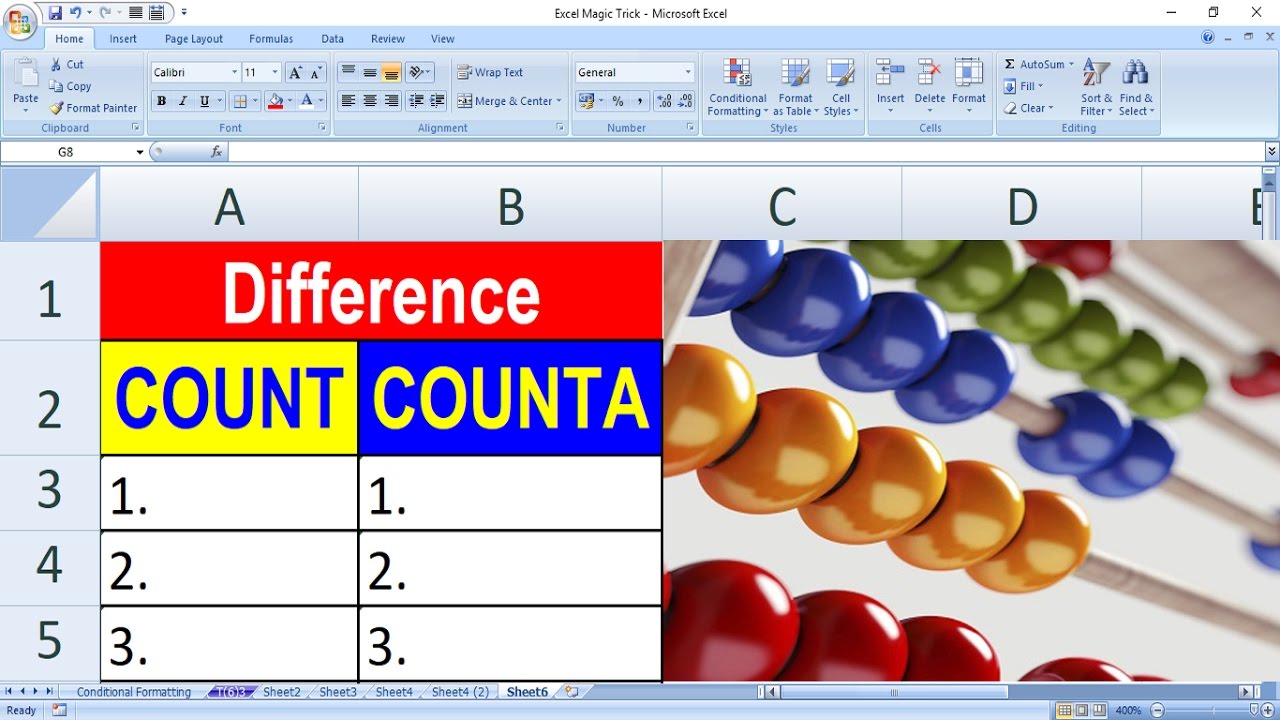
Task: Center text horizontally
Action: [x=369, y=101]
